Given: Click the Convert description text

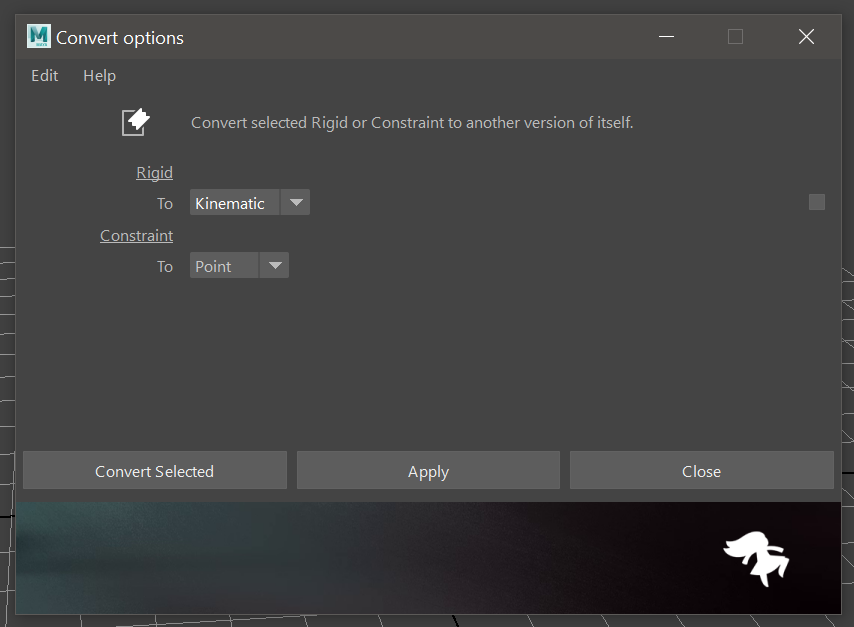Looking at the screenshot, I should (x=412, y=123).
